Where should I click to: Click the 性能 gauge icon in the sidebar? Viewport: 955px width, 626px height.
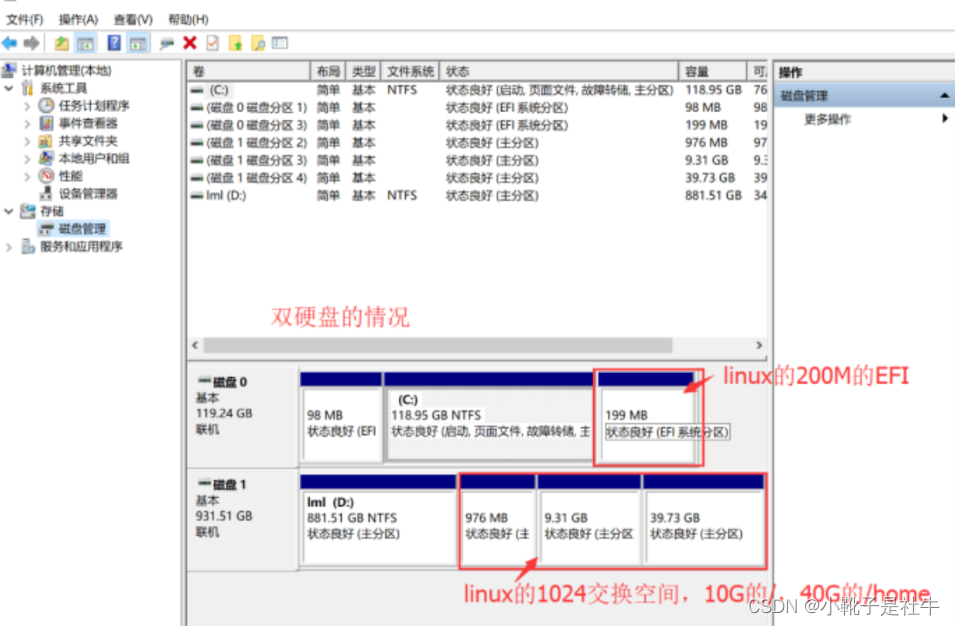(x=46, y=175)
